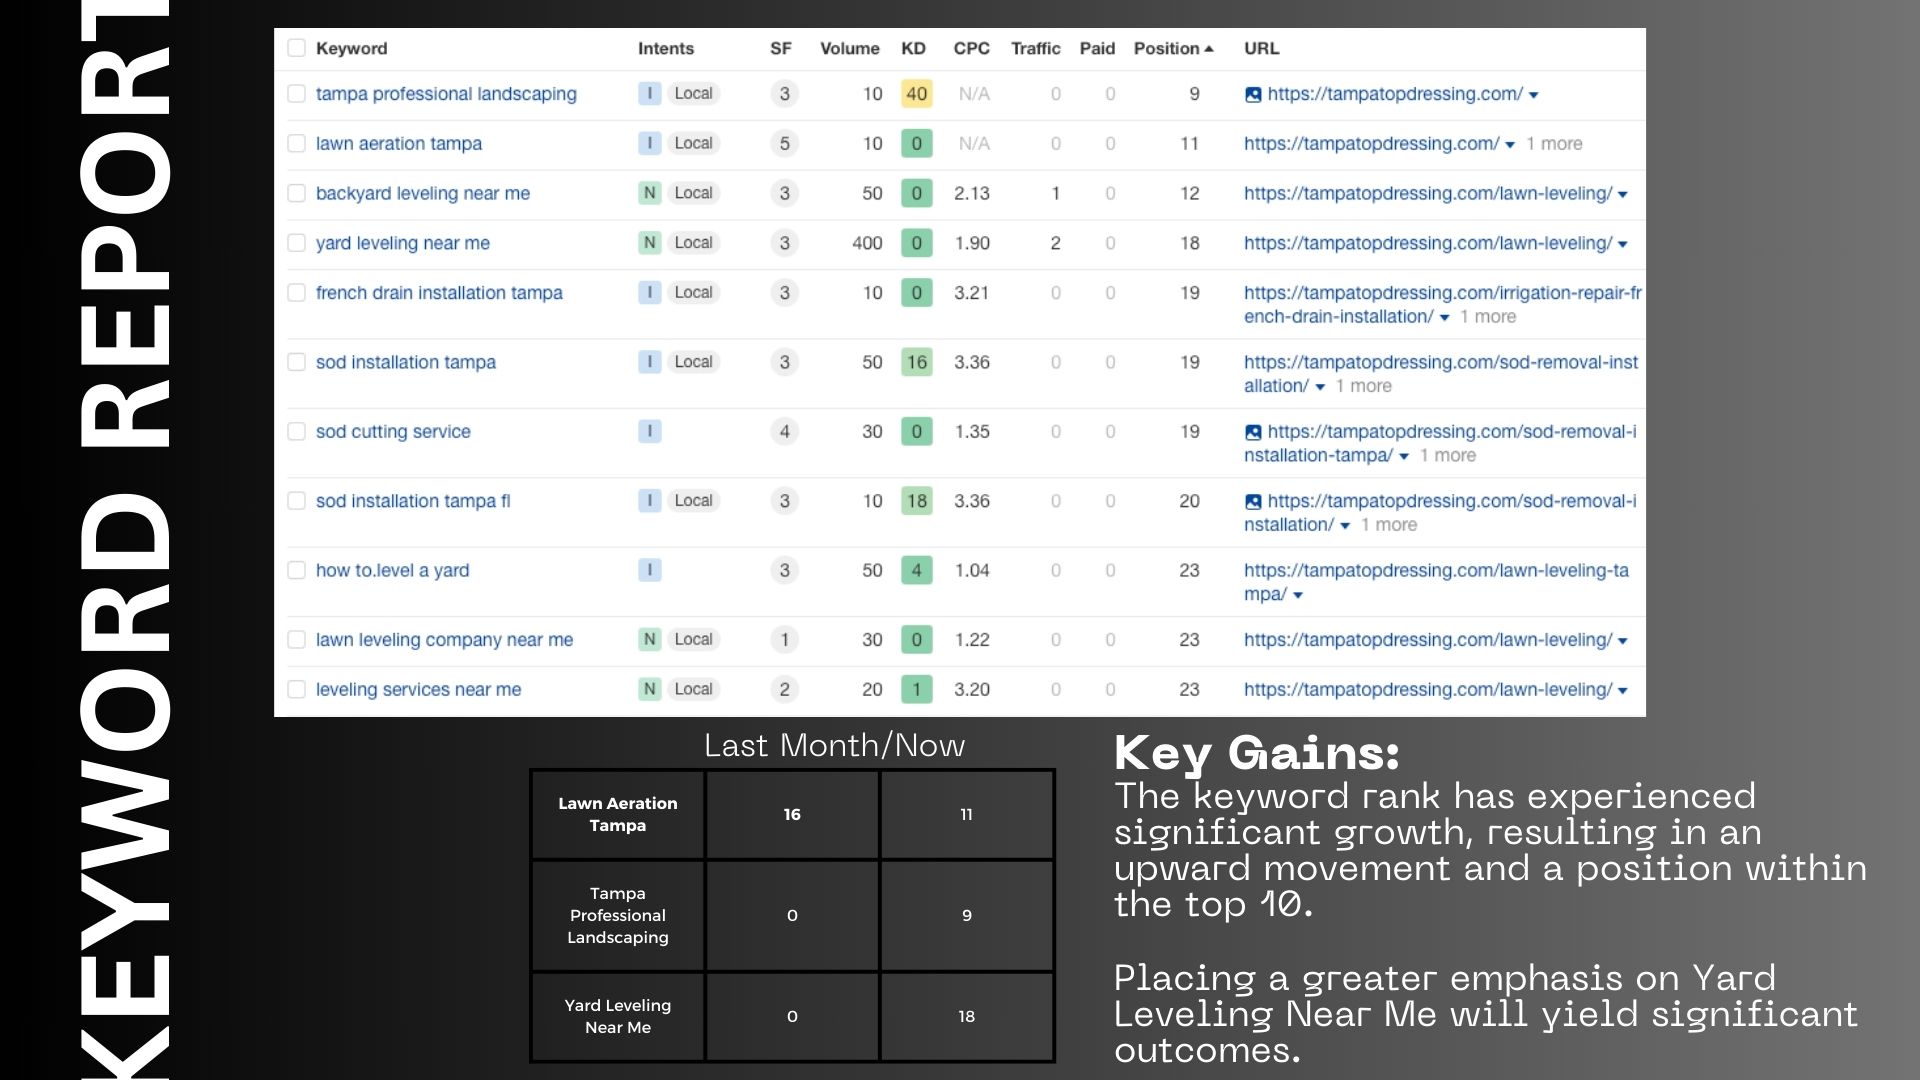The height and width of the screenshot is (1080, 1920).
Task: Open the URL dropdown caret on yard leveling near me
Action: click(1622, 243)
